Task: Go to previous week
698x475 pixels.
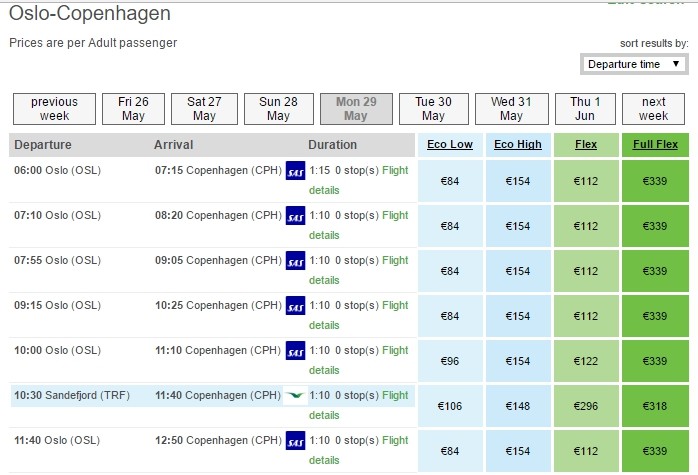Action: click(54, 108)
